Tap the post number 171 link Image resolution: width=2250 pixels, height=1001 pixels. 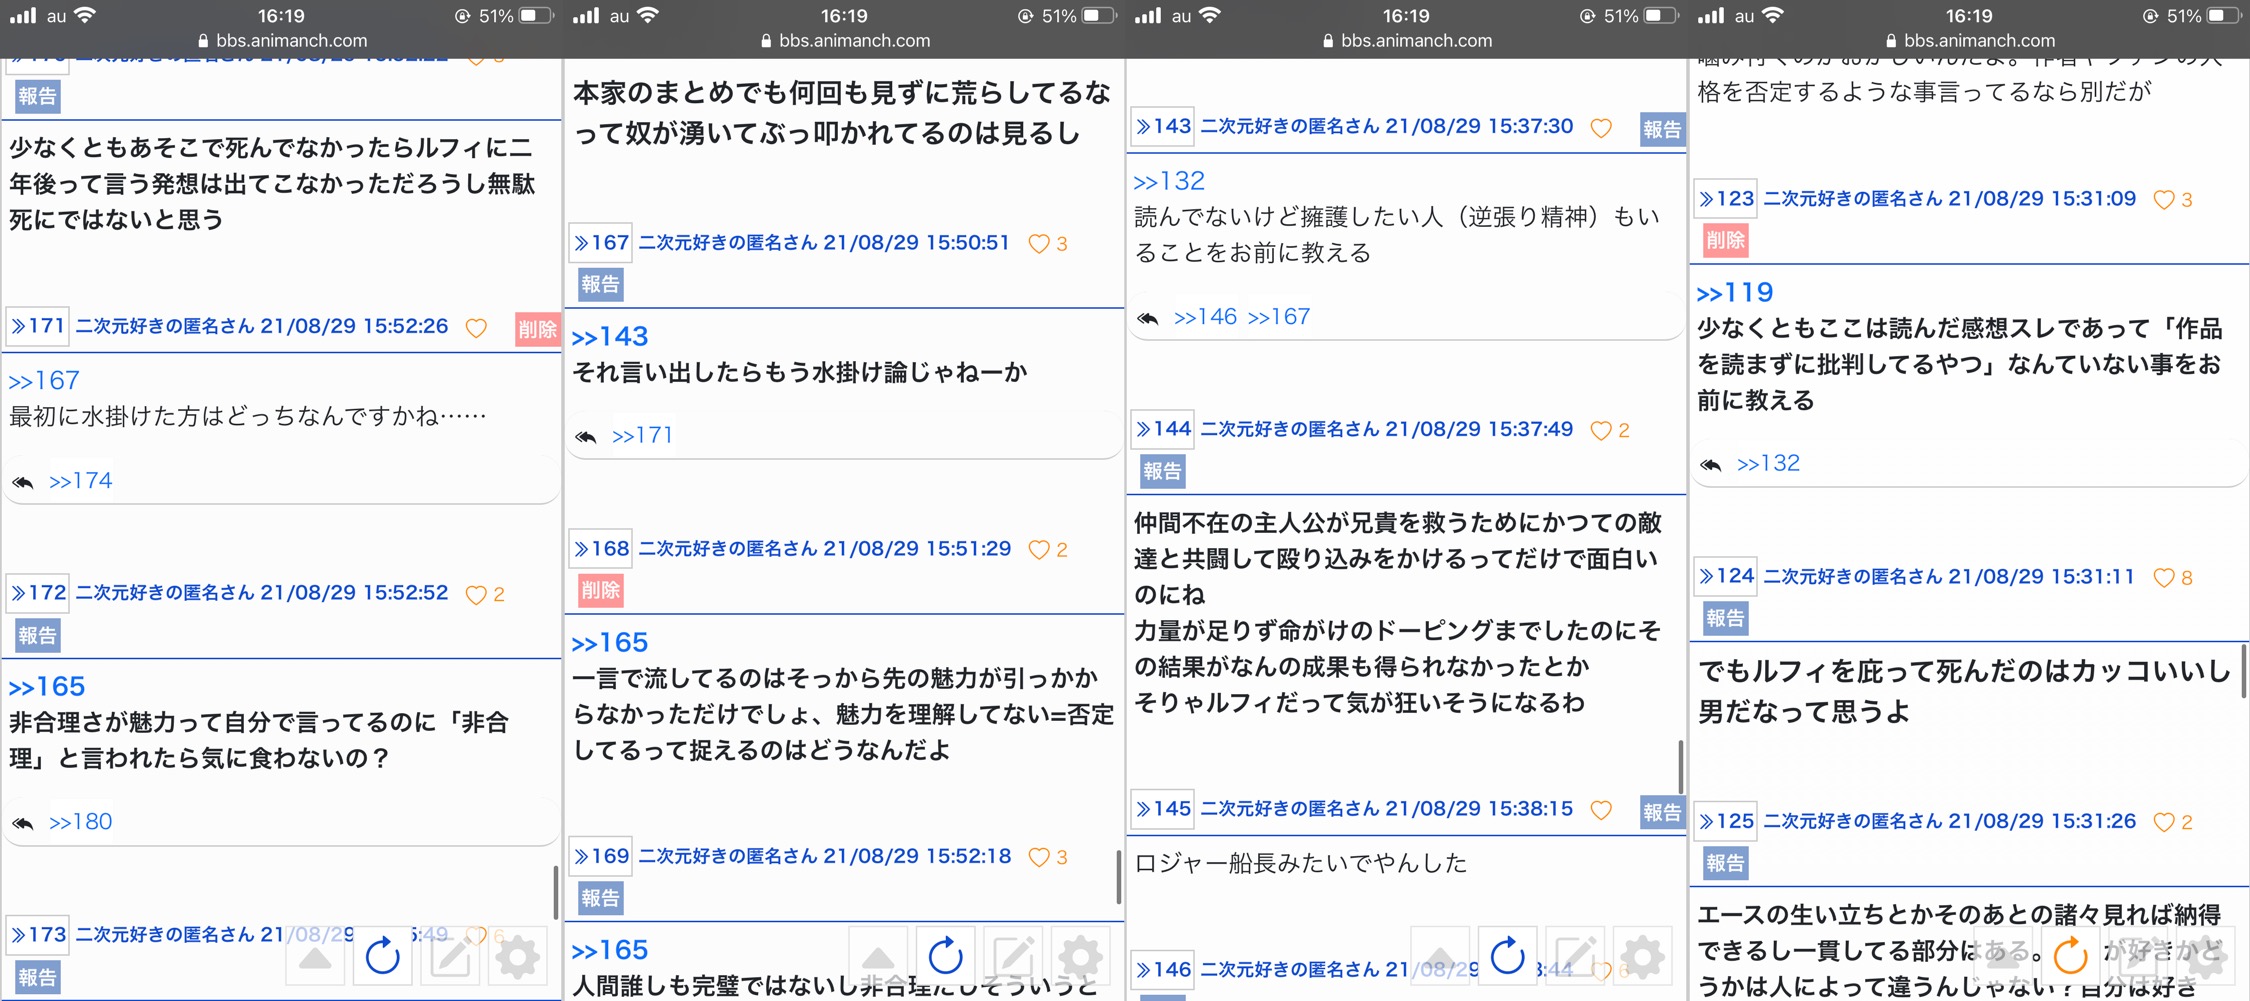coord(38,326)
